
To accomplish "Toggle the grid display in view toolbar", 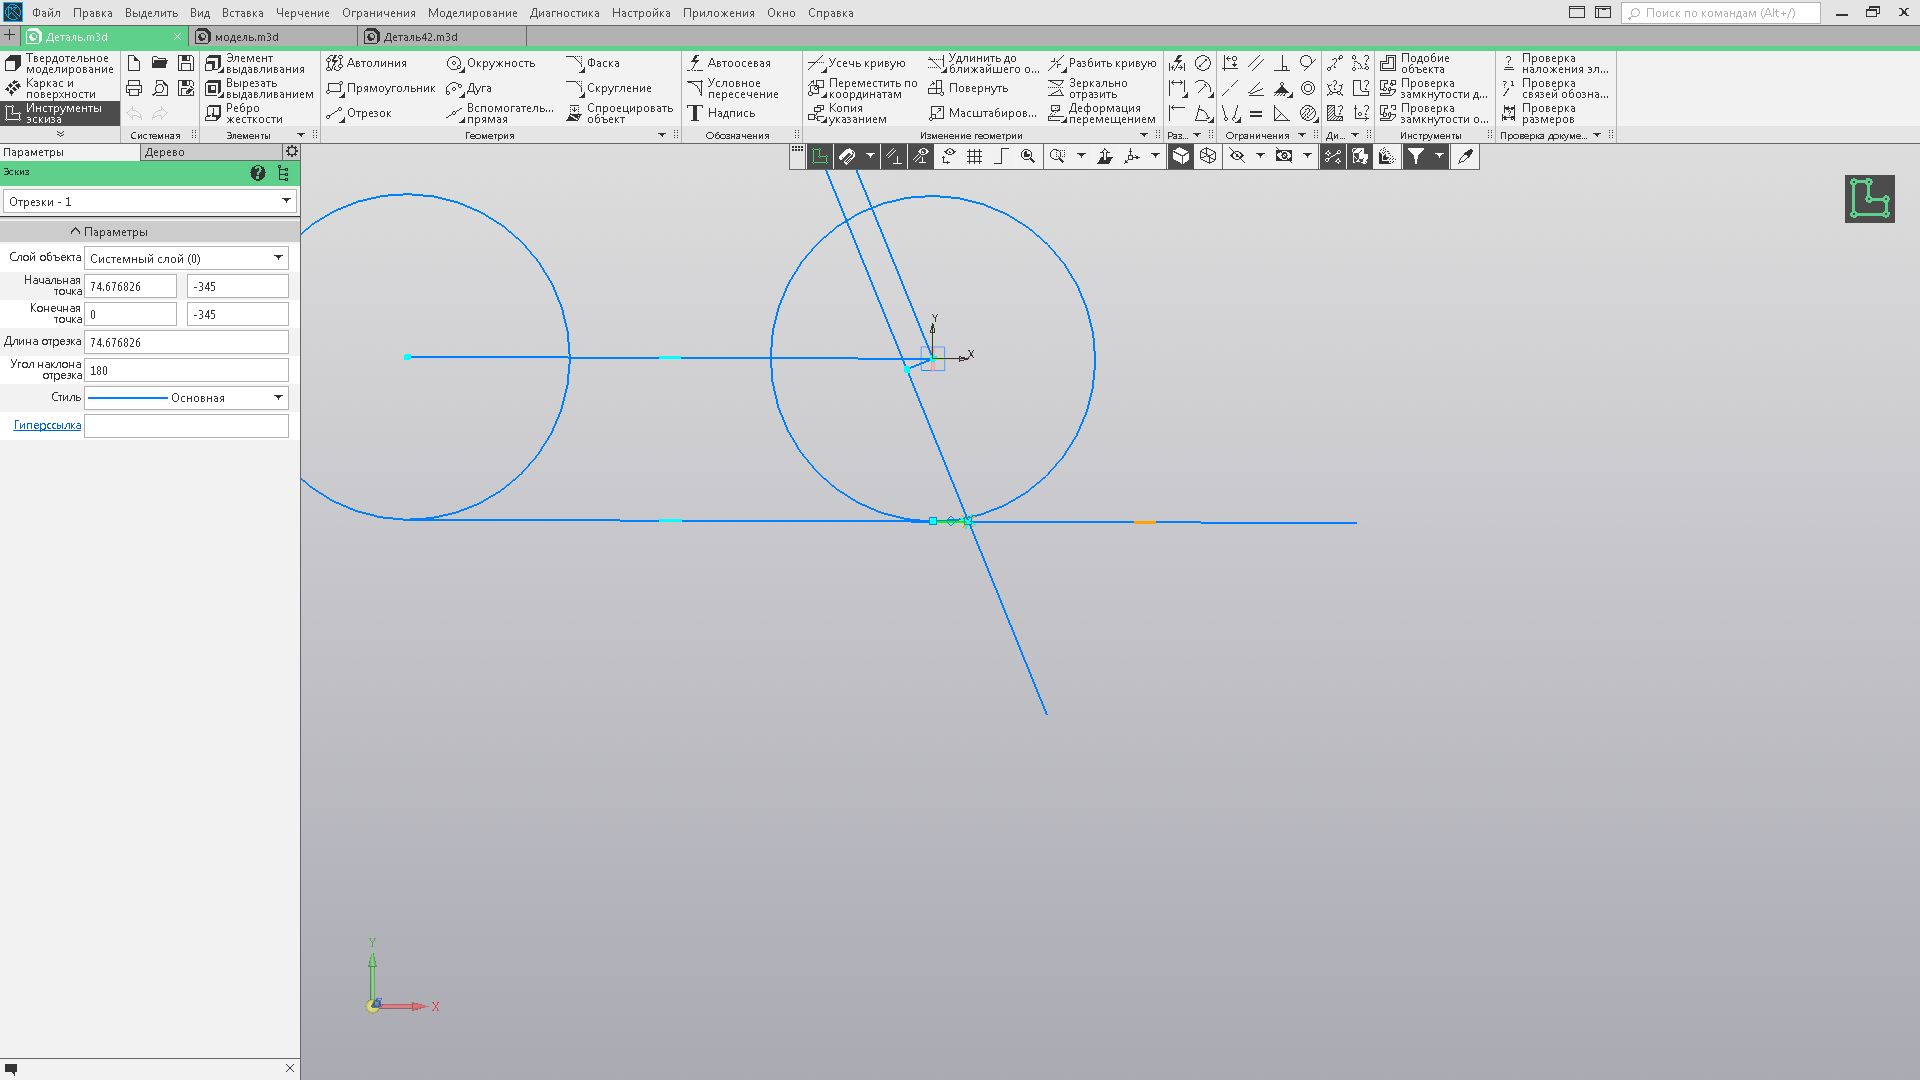I will 974,156.
